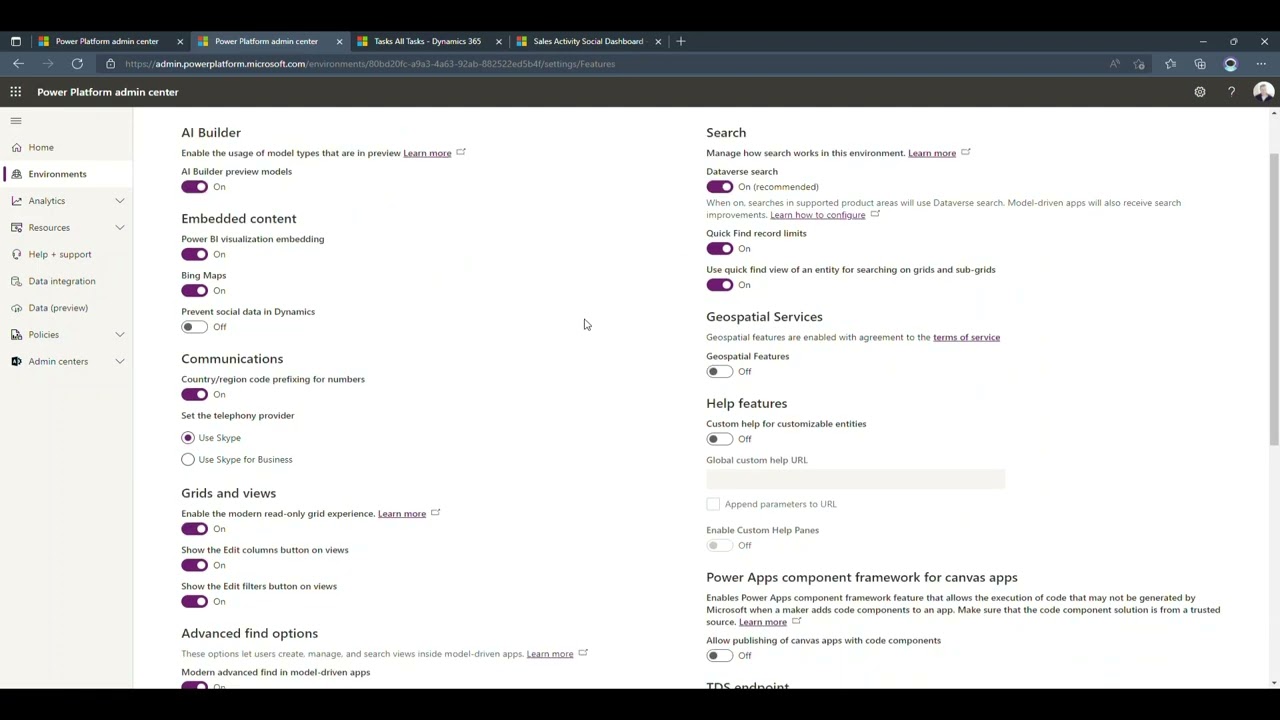Toggle Country/region code prefixing for numbers

[194, 395]
